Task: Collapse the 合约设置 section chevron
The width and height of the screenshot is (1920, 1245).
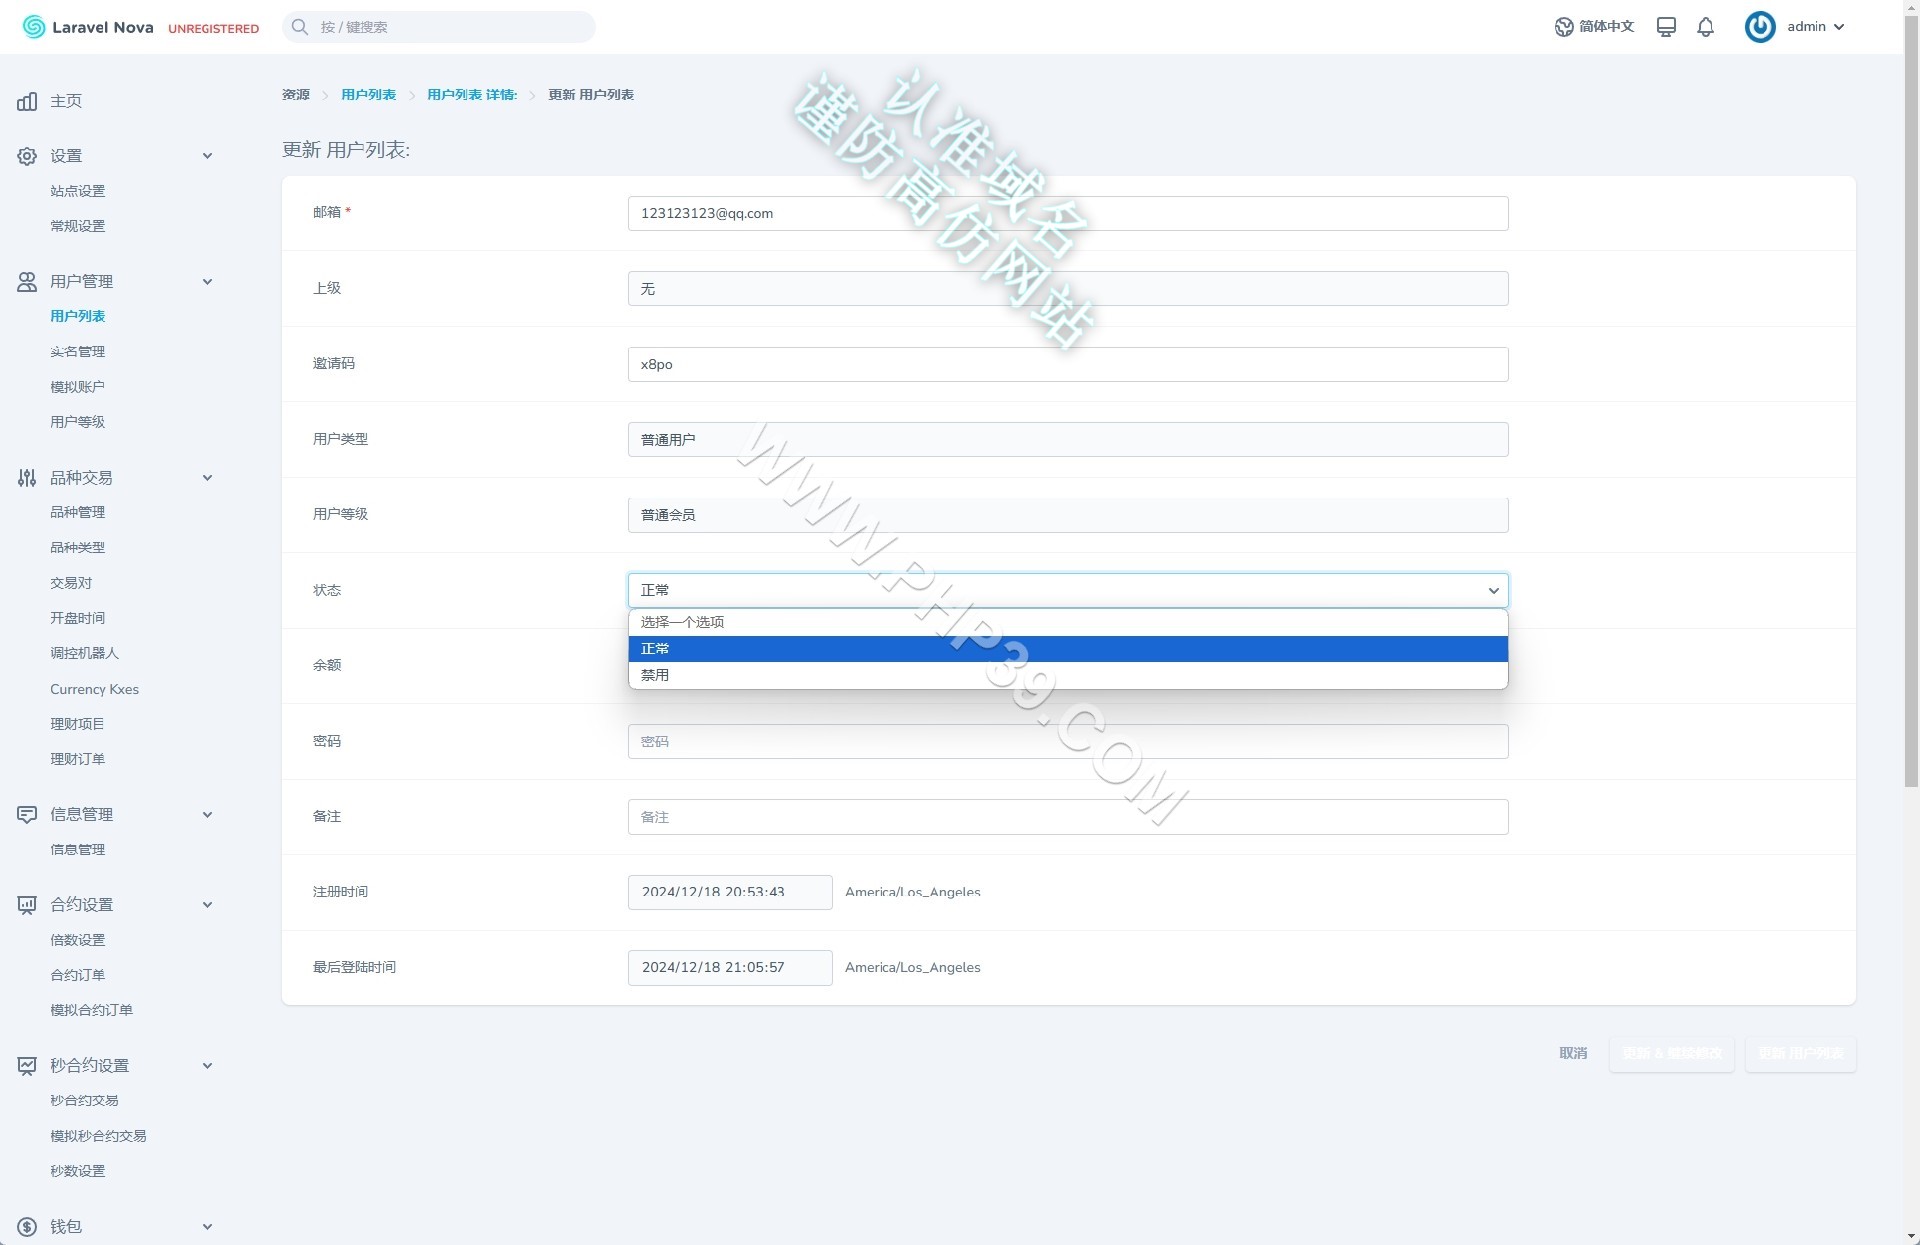Action: 207,905
